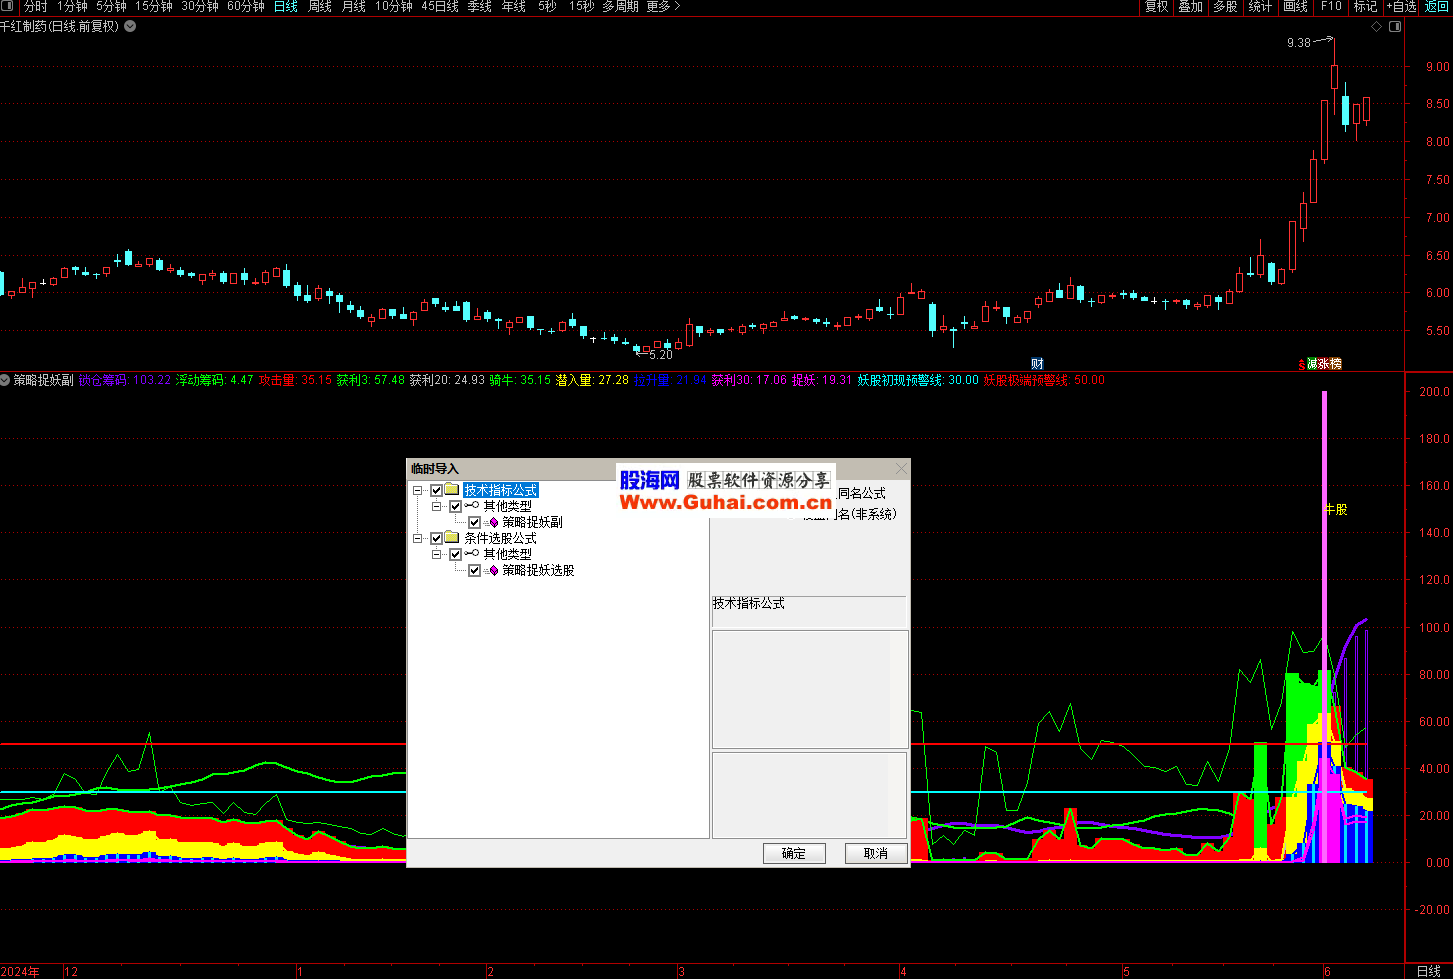Screen dimensions: 1453x979
Task: Click the 叠加 toolbar button
Action: pyautogui.click(x=1190, y=6)
